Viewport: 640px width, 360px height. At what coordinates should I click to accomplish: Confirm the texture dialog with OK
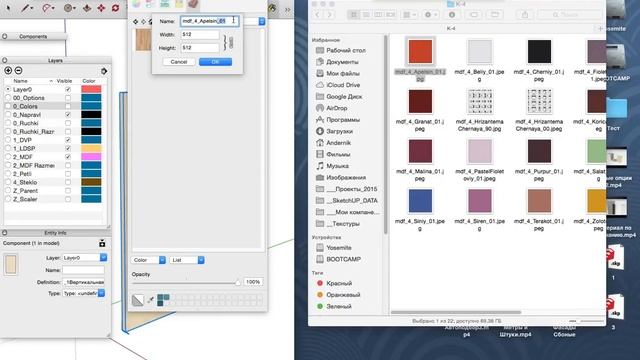pos(216,62)
